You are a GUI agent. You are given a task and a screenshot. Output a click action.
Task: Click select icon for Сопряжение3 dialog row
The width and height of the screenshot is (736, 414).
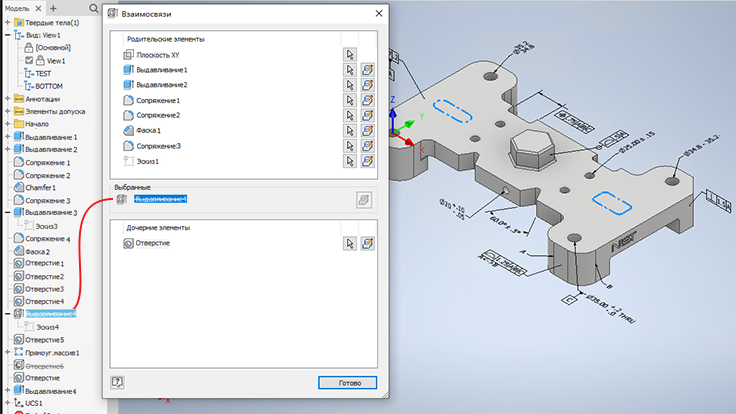tap(350, 146)
